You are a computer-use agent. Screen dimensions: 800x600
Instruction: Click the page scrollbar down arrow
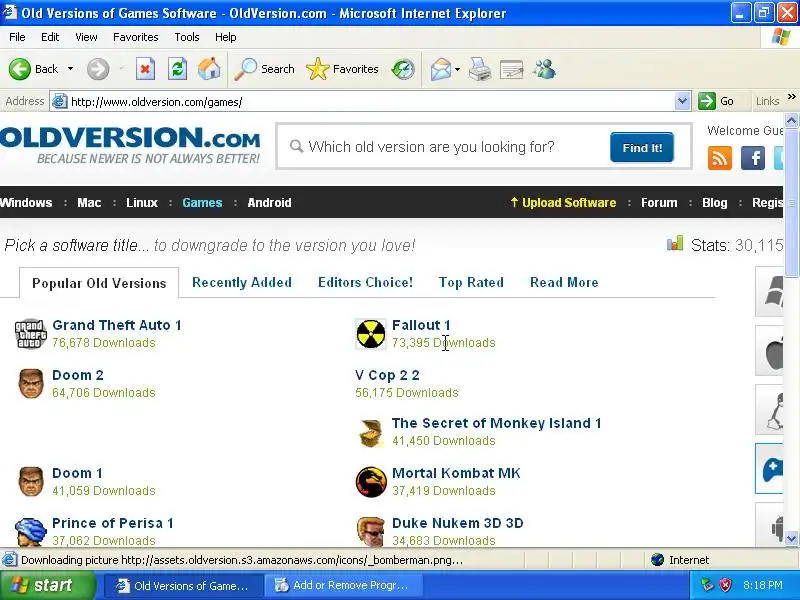[791, 538]
